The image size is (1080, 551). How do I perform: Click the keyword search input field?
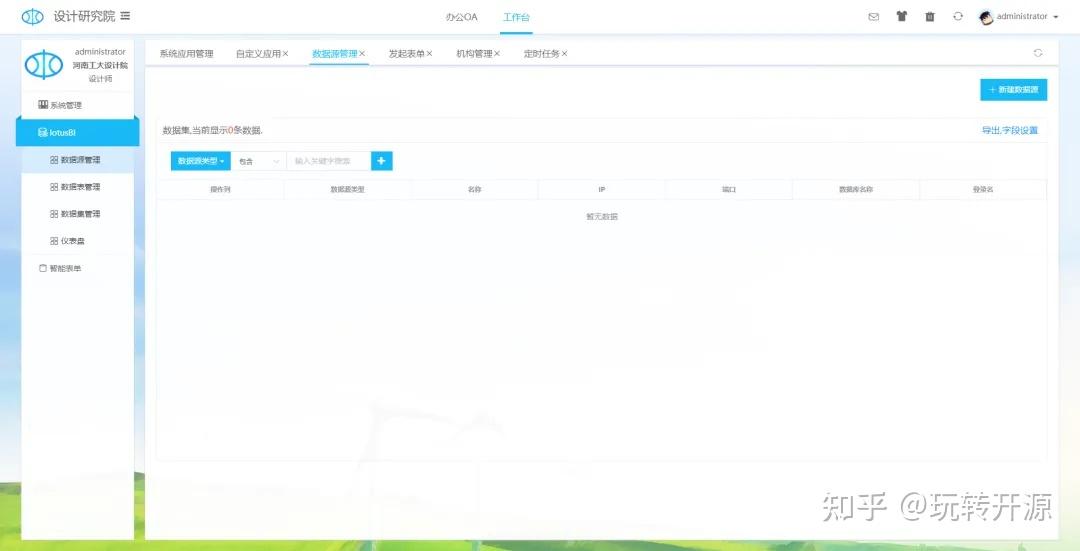click(328, 161)
